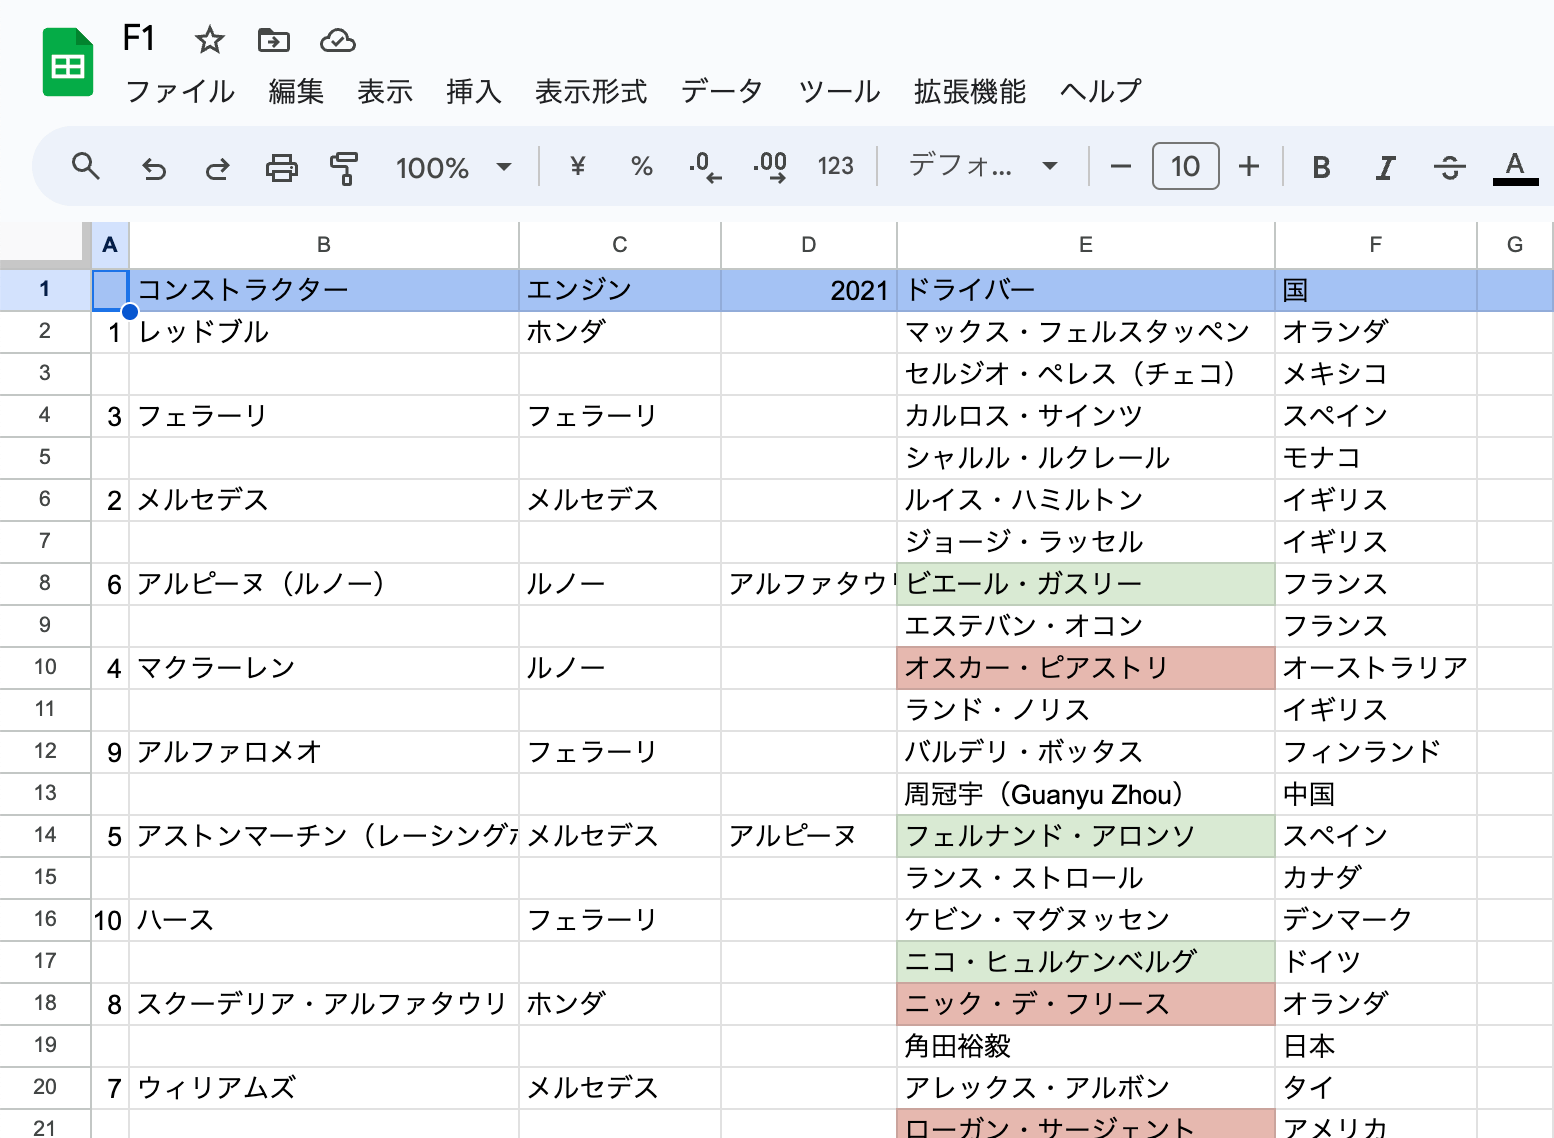Decrease decimal places
1554x1138 pixels.
[705, 167]
